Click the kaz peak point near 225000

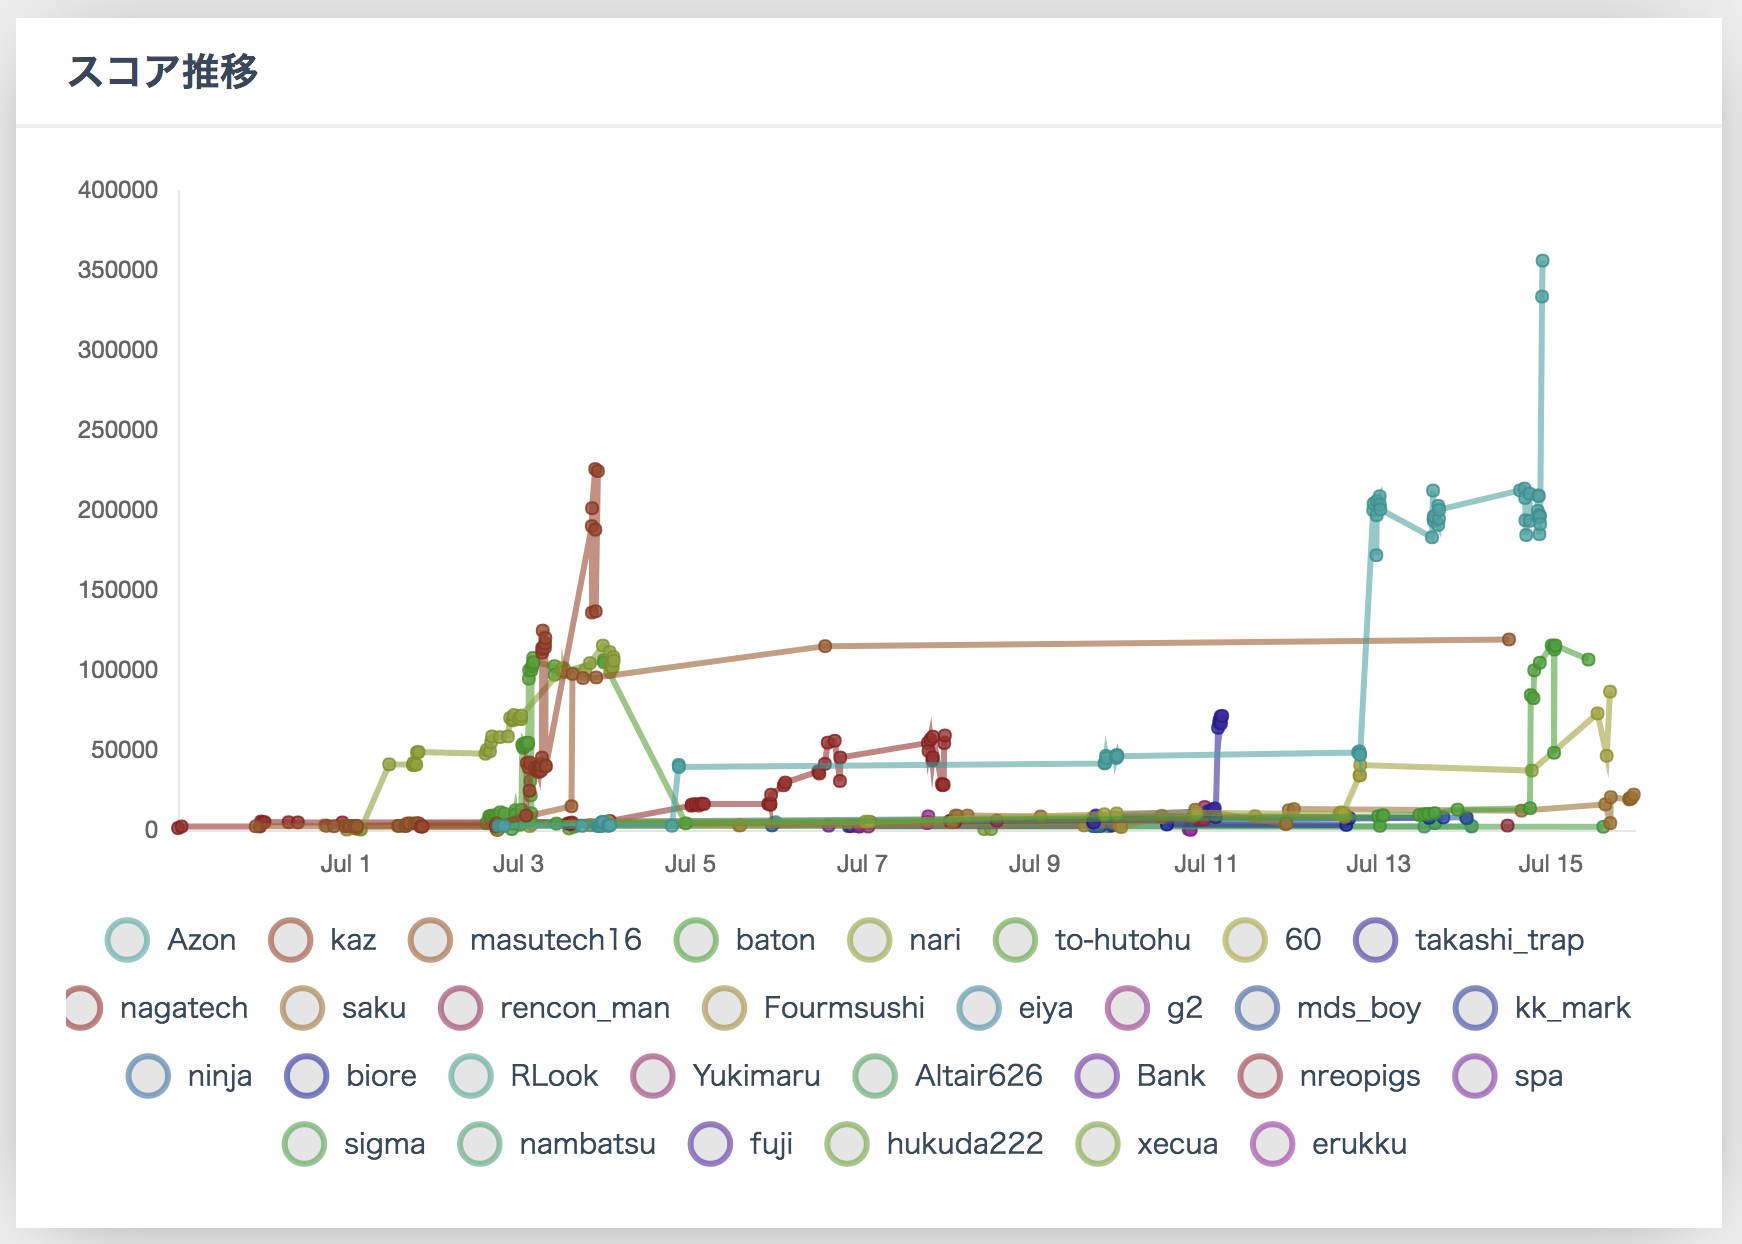(x=595, y=469)
